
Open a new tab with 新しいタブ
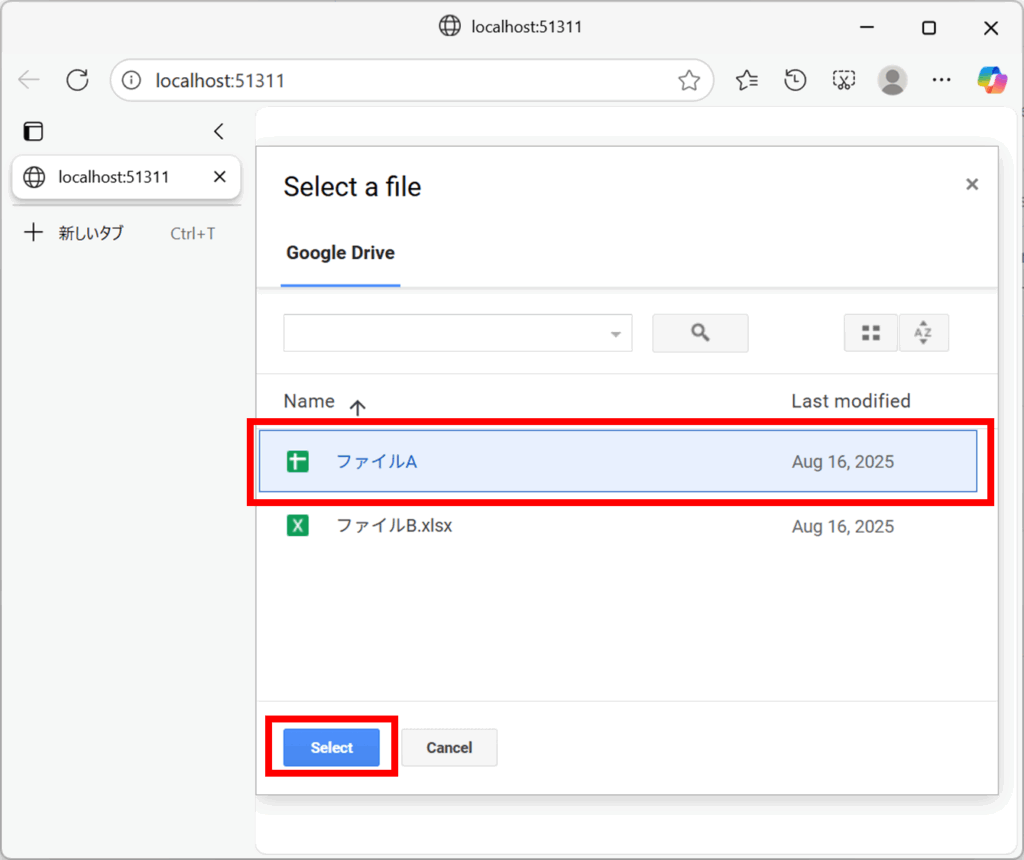90,233
